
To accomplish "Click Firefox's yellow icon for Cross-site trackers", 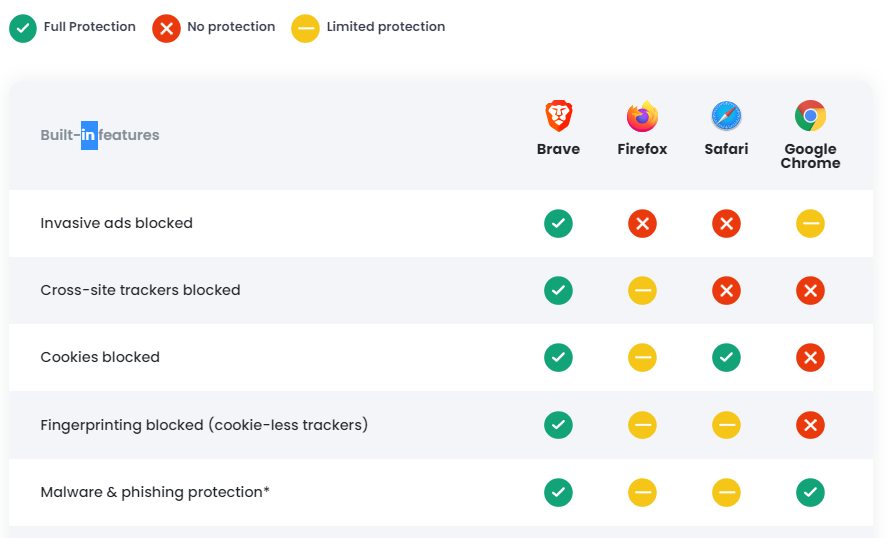I will pos(642,291).
